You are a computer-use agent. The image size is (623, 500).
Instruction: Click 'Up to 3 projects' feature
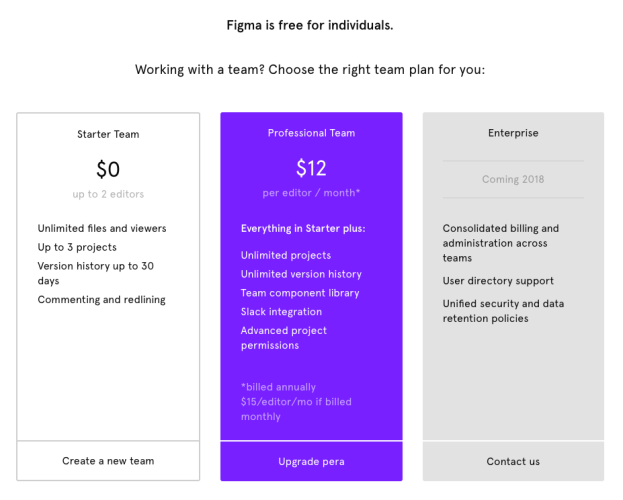(77, 247)
